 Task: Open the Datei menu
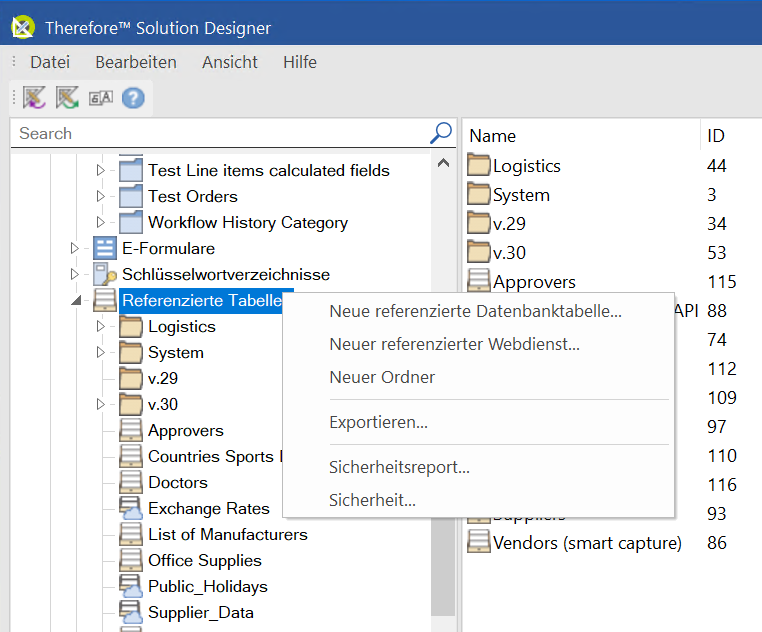pos(50,62)
